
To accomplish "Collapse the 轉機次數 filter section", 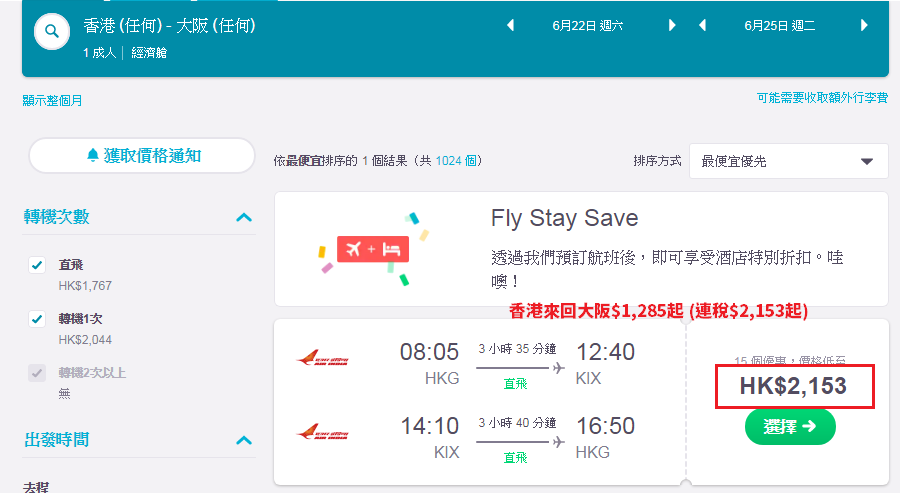I will 244,218.
